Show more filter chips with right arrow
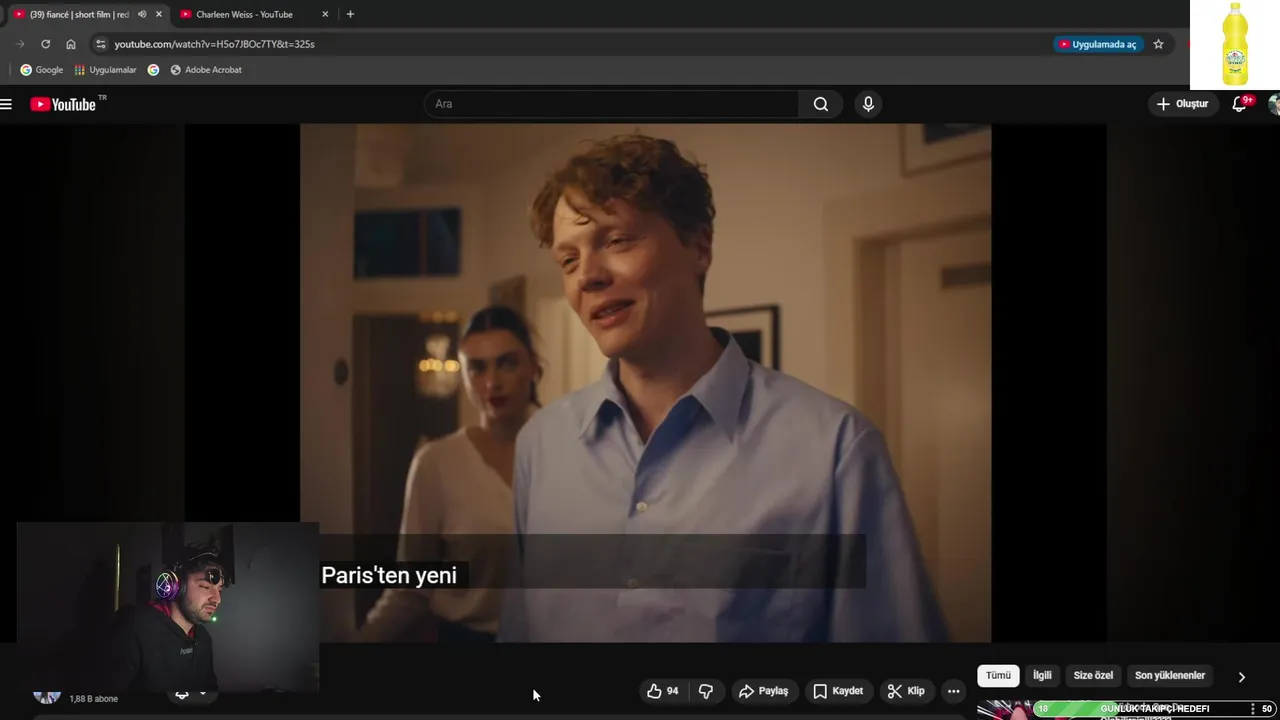The height and width of the screenshot is (720, 1280). click(1241, 677)
